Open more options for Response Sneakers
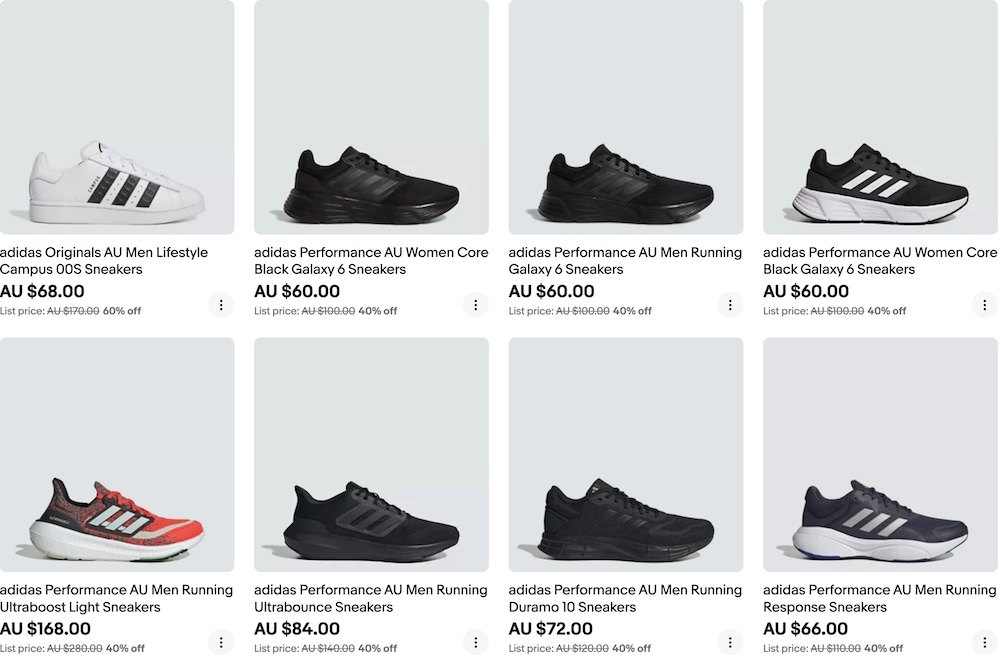Image resolution: width=1000 pixels, height=670 pixels. pyautogui.click(x=984, y=642)
